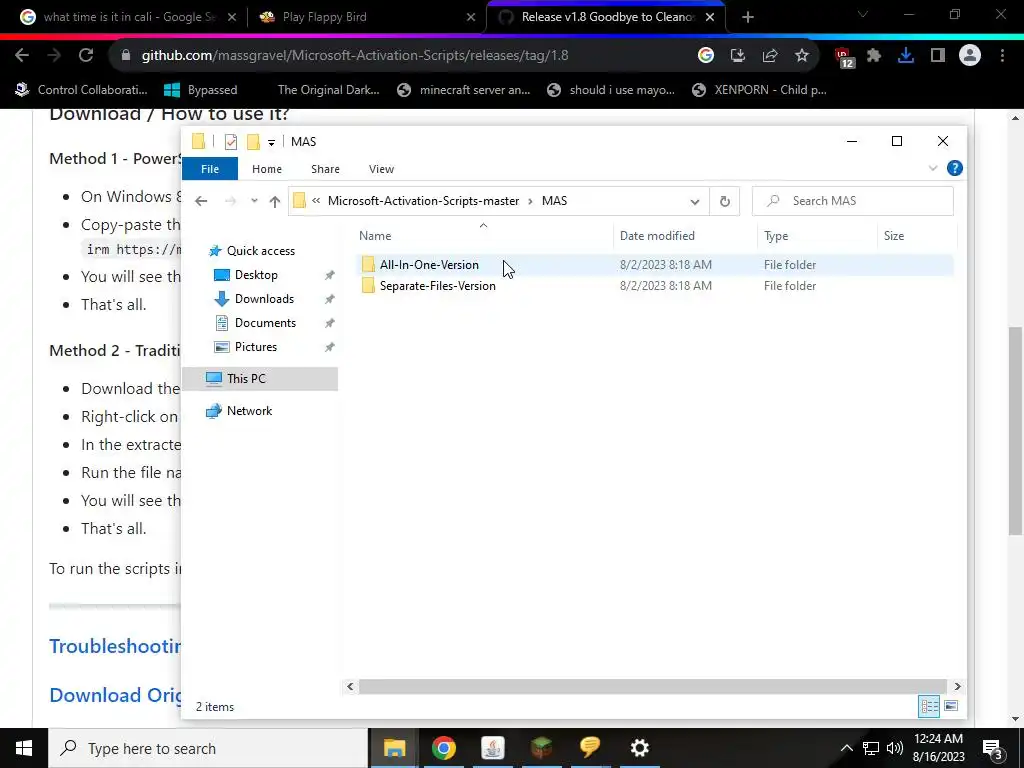Screen dimensions: 1024x768
Task: Open Control Collaborati... bookmark
Action: (x=82, y=90)
